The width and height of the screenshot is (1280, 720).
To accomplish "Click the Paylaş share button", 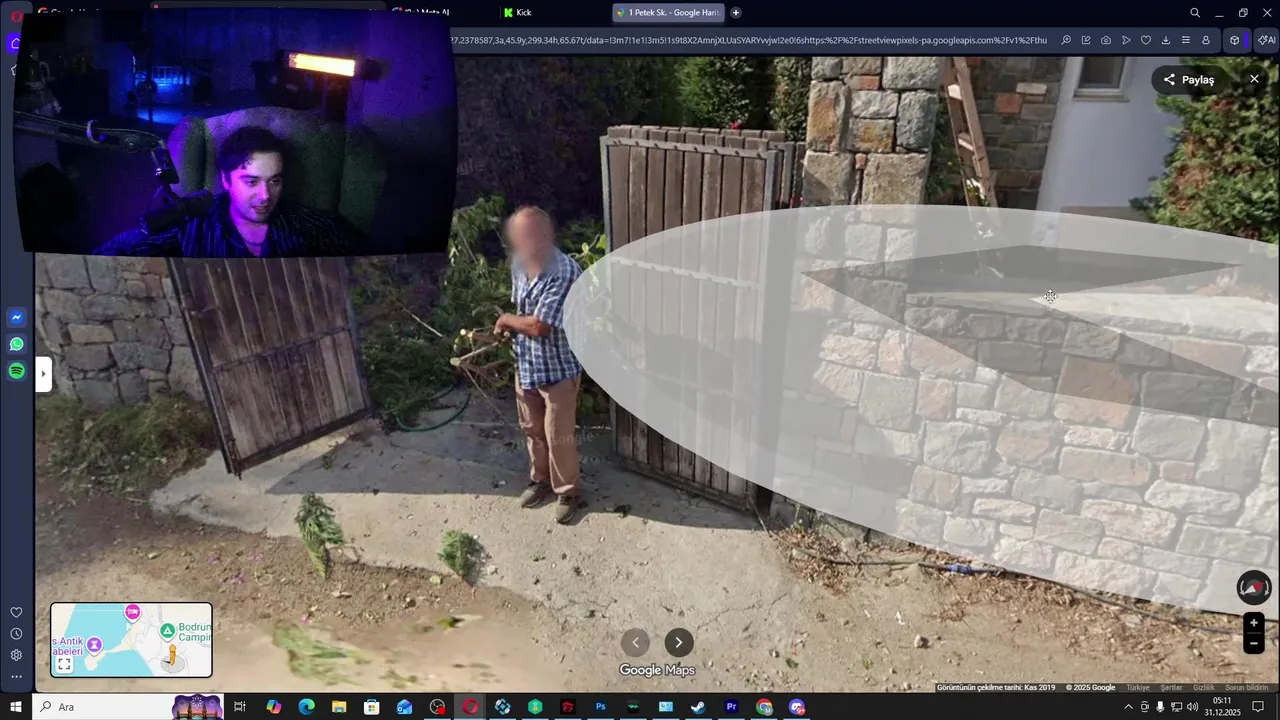I will pyautogui.click(x=1188, y=80).
